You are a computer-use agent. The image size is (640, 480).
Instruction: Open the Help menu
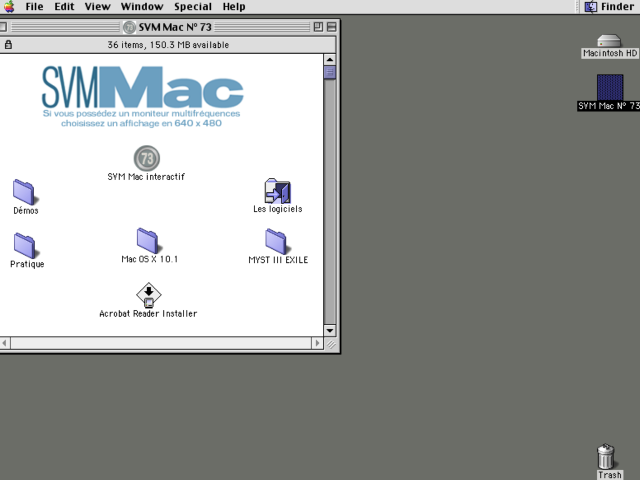pos(234,7)
